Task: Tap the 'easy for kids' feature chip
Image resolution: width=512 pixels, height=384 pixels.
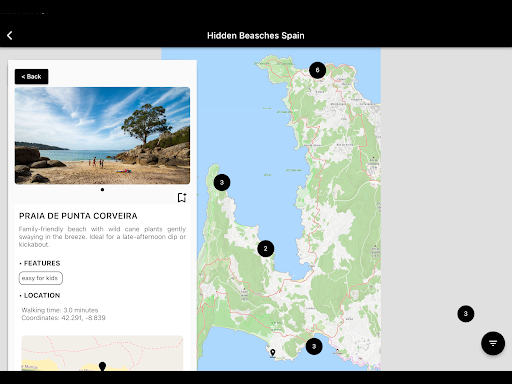Action: point(40,278)
